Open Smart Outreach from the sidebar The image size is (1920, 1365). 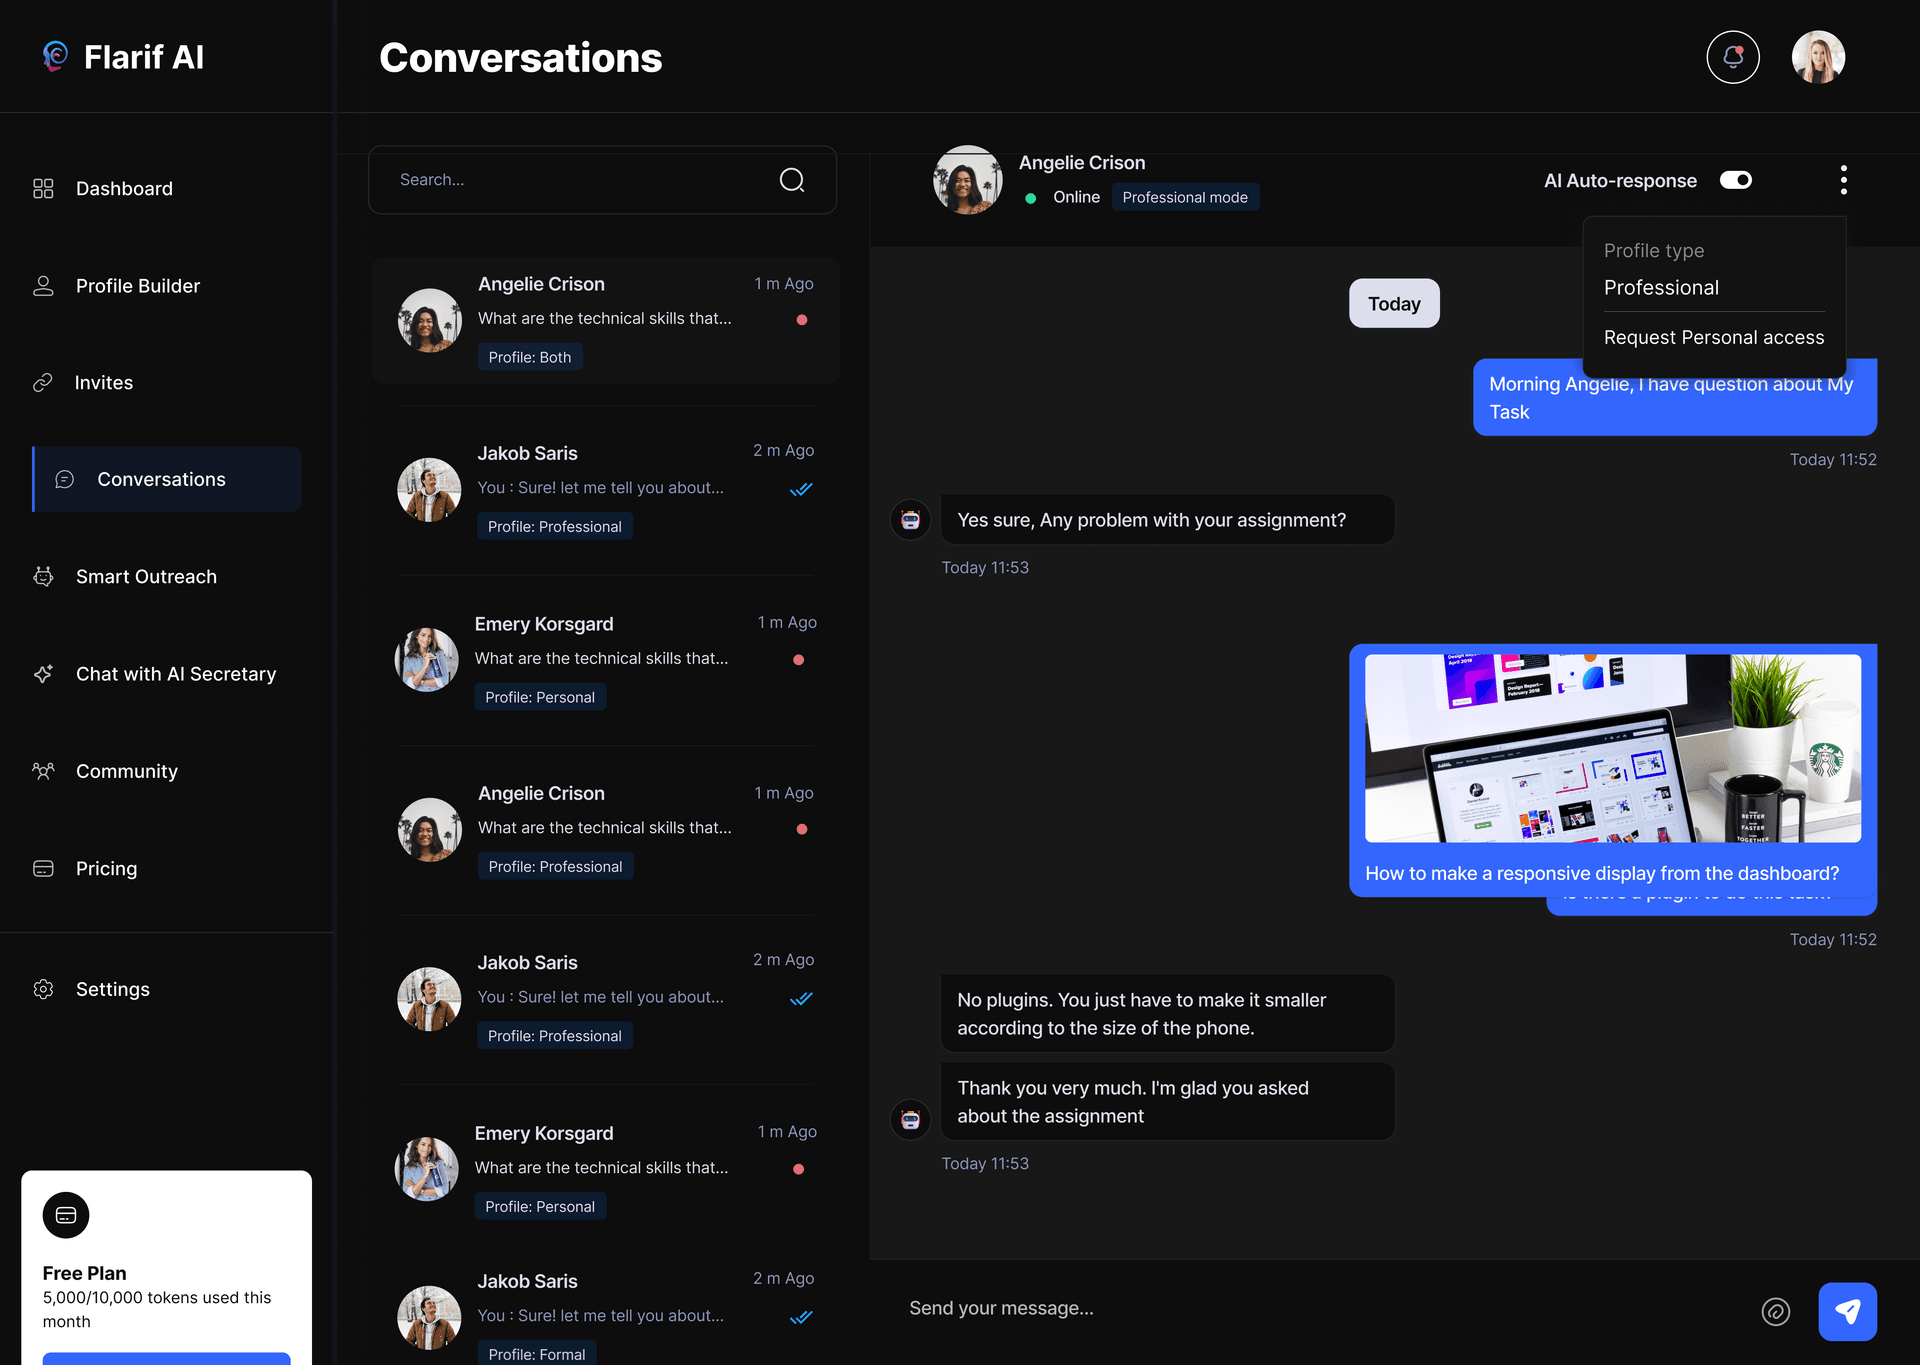146,577
